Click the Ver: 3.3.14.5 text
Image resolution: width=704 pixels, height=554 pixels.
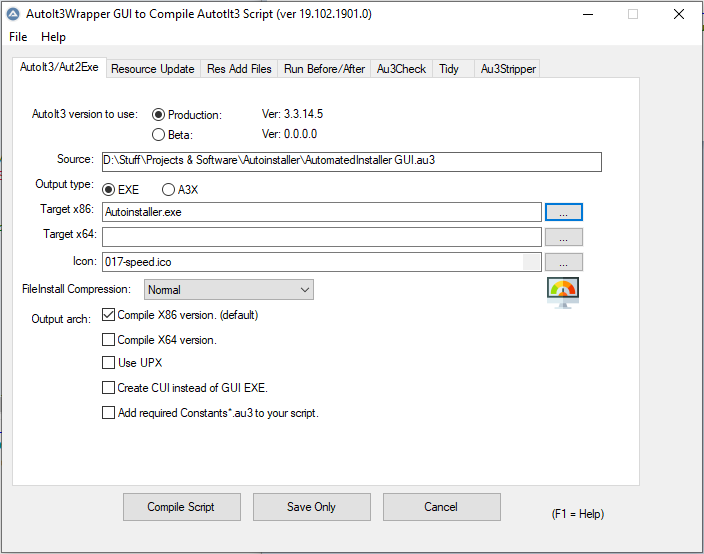coord(292,114)
